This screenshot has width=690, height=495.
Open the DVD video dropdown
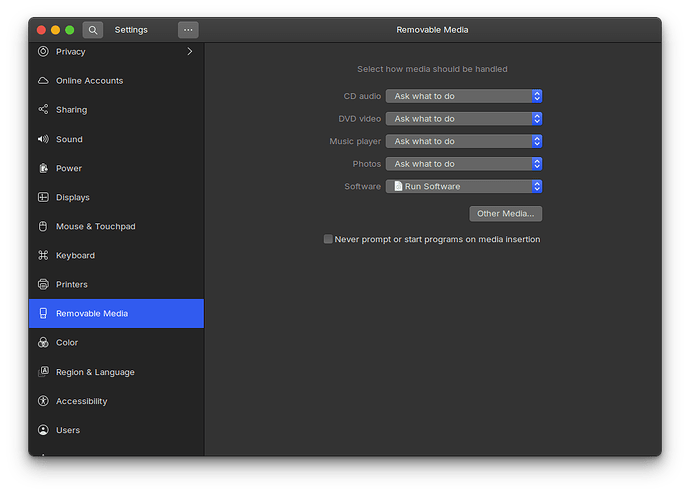click(x=464, y=119)
